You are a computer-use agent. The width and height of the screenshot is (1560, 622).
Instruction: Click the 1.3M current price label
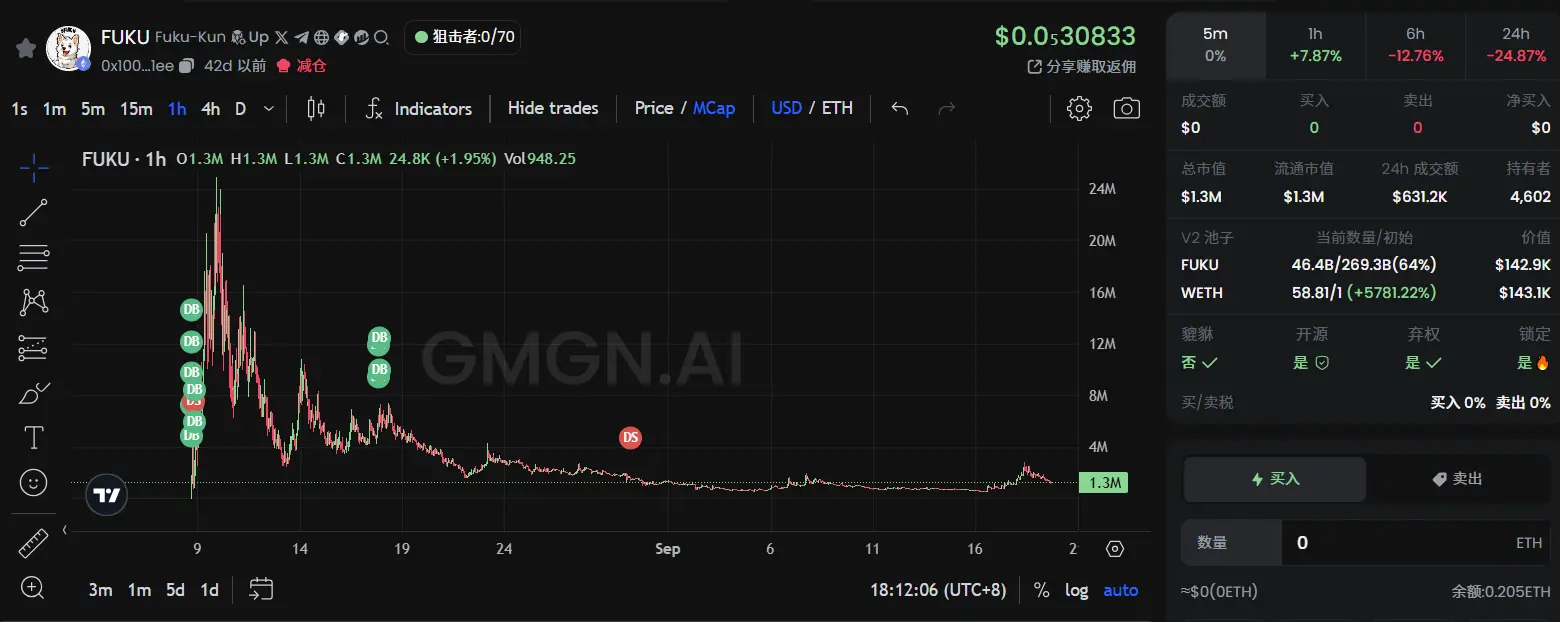pyautogui.click(x=1104, y=483)
